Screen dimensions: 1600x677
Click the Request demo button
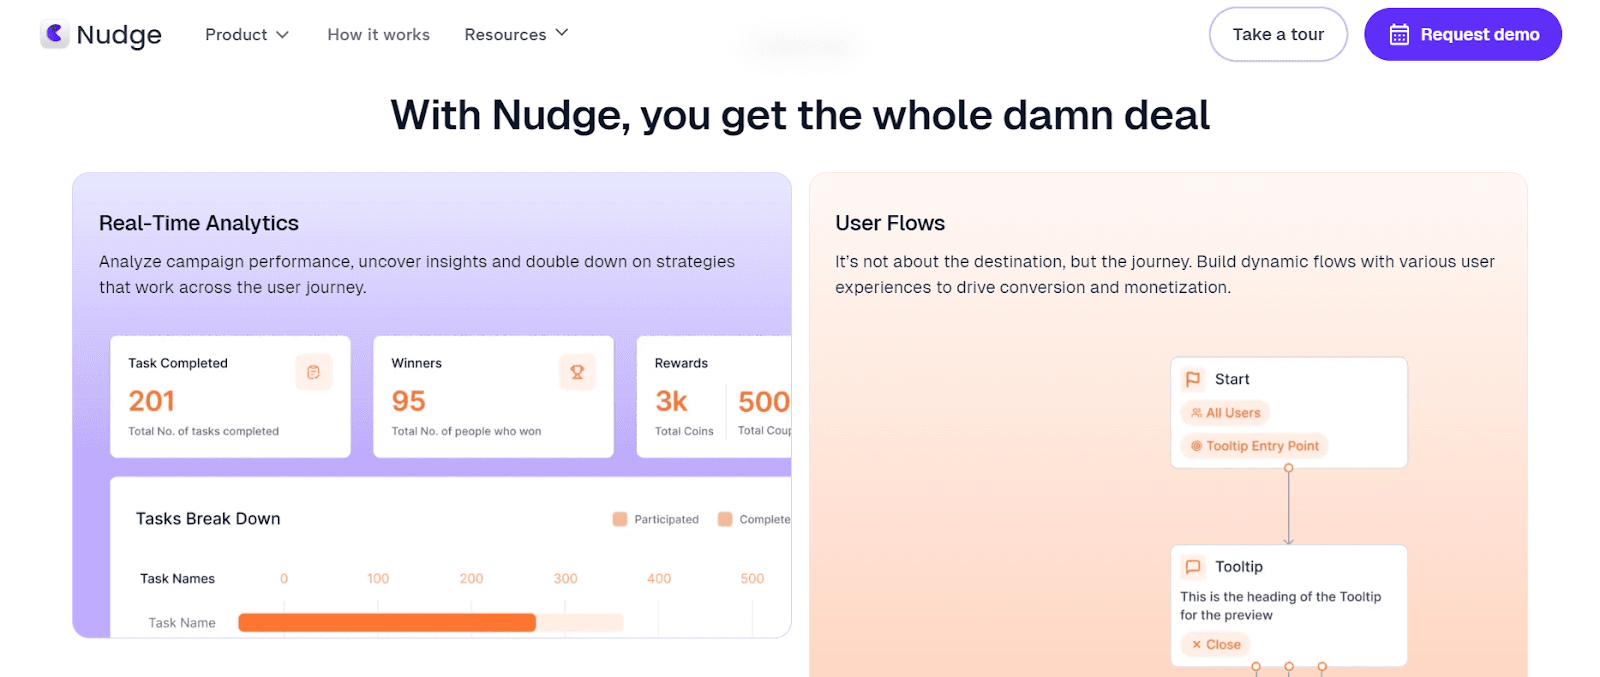pyautogui.click(x=1463, y=35)
